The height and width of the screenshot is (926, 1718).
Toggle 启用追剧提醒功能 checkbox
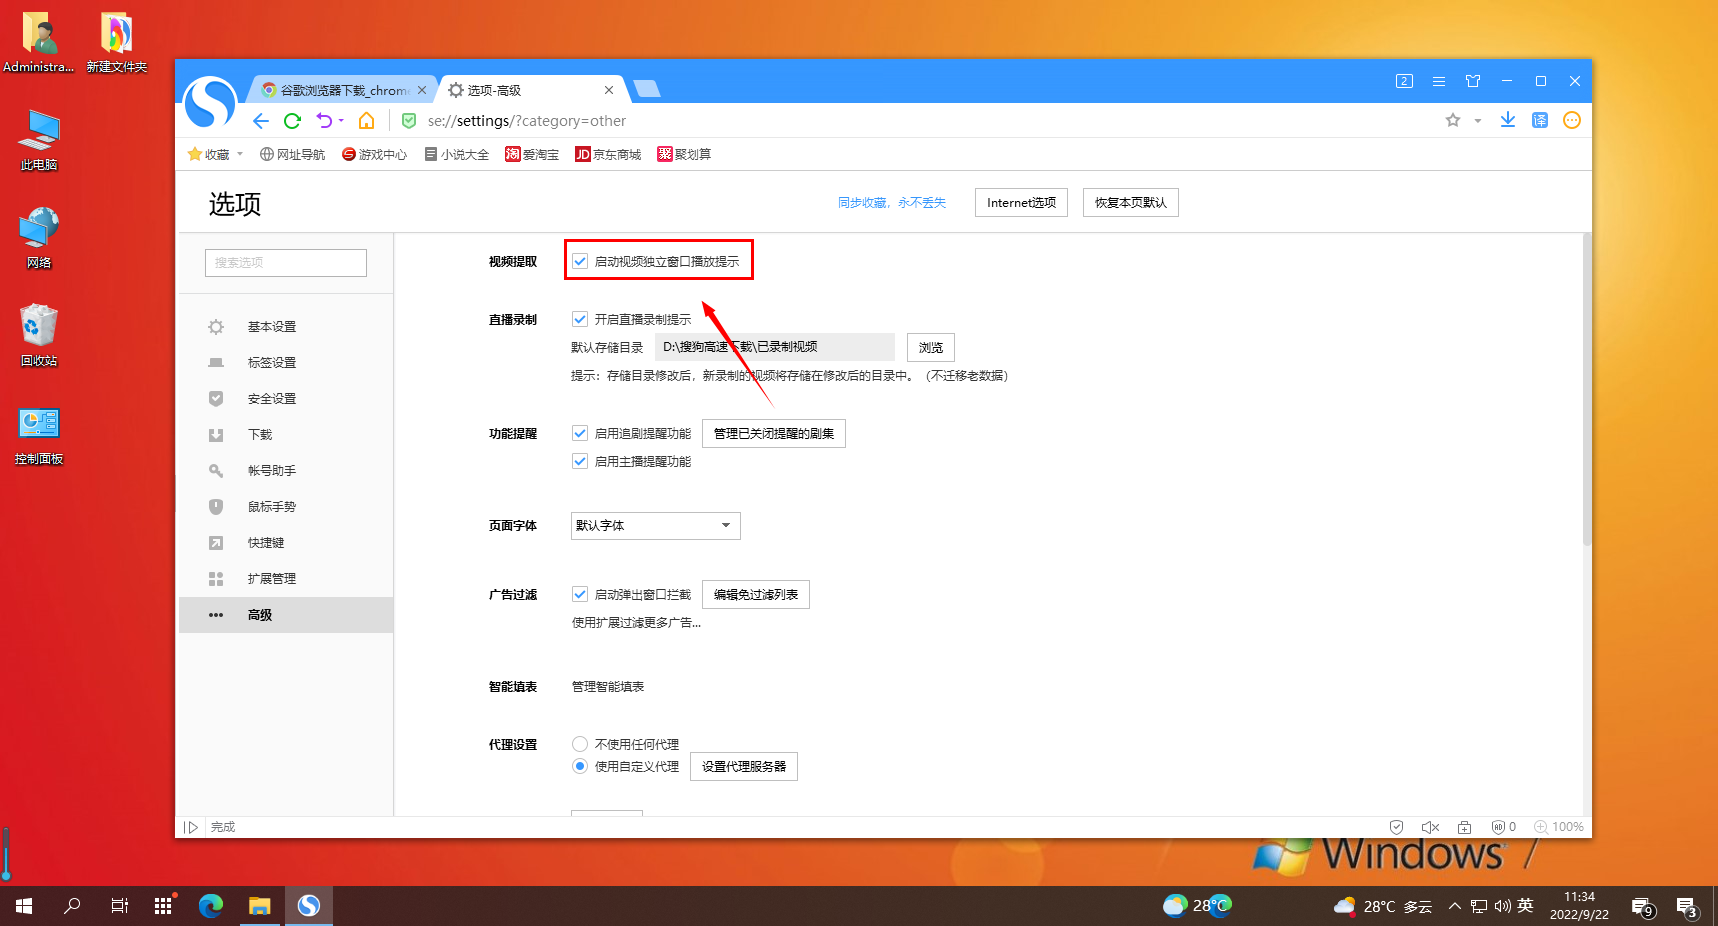point(580,433)
